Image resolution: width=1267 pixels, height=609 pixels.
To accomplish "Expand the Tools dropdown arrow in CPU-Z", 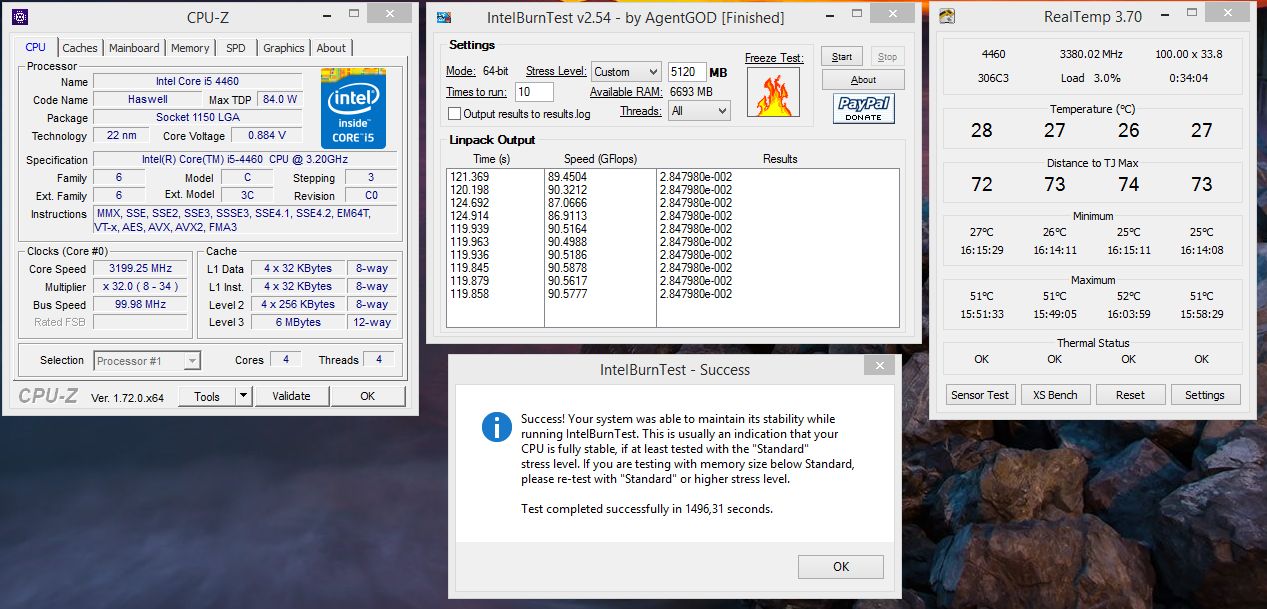I will point(243,396).
